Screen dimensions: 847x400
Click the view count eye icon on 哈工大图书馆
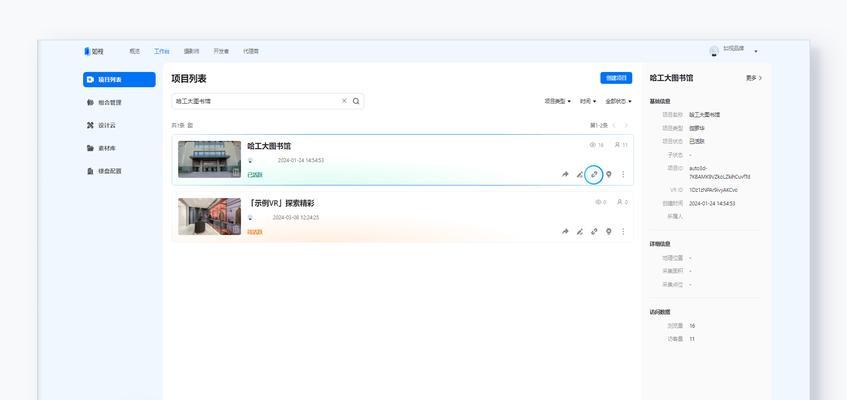(x=592, y=145)
